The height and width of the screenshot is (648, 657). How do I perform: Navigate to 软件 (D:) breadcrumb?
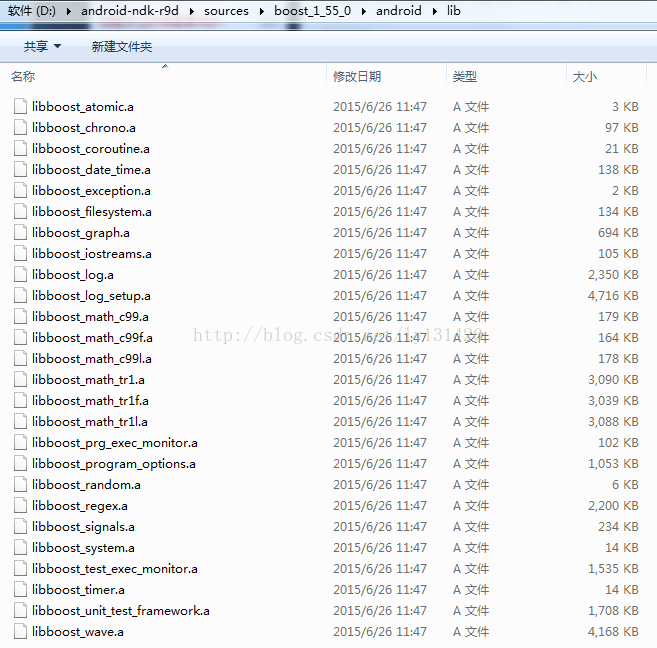point(31,10)
